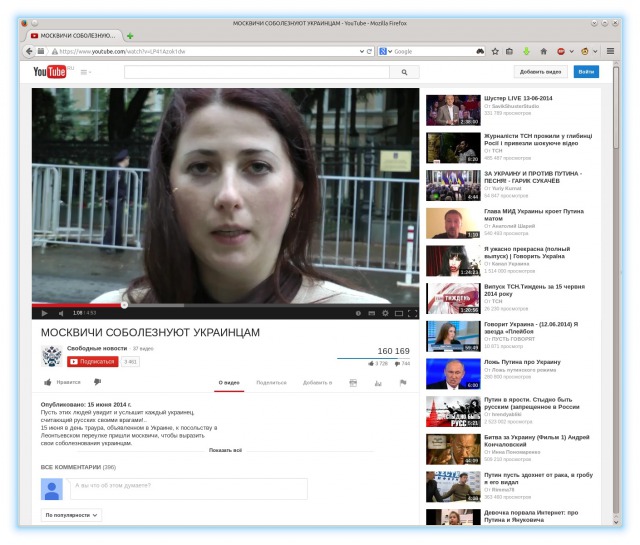Select the 'Поделиться' tab

tap(271, 382)
